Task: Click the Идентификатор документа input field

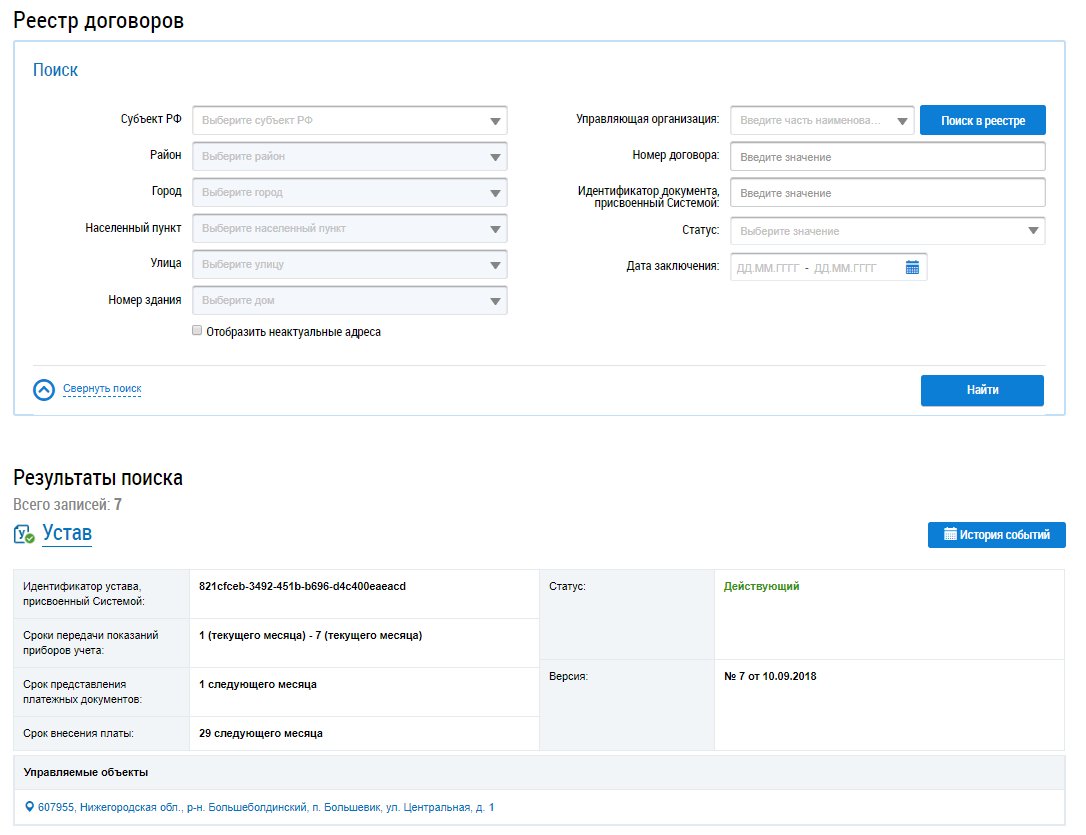Action: pos(887,193)
